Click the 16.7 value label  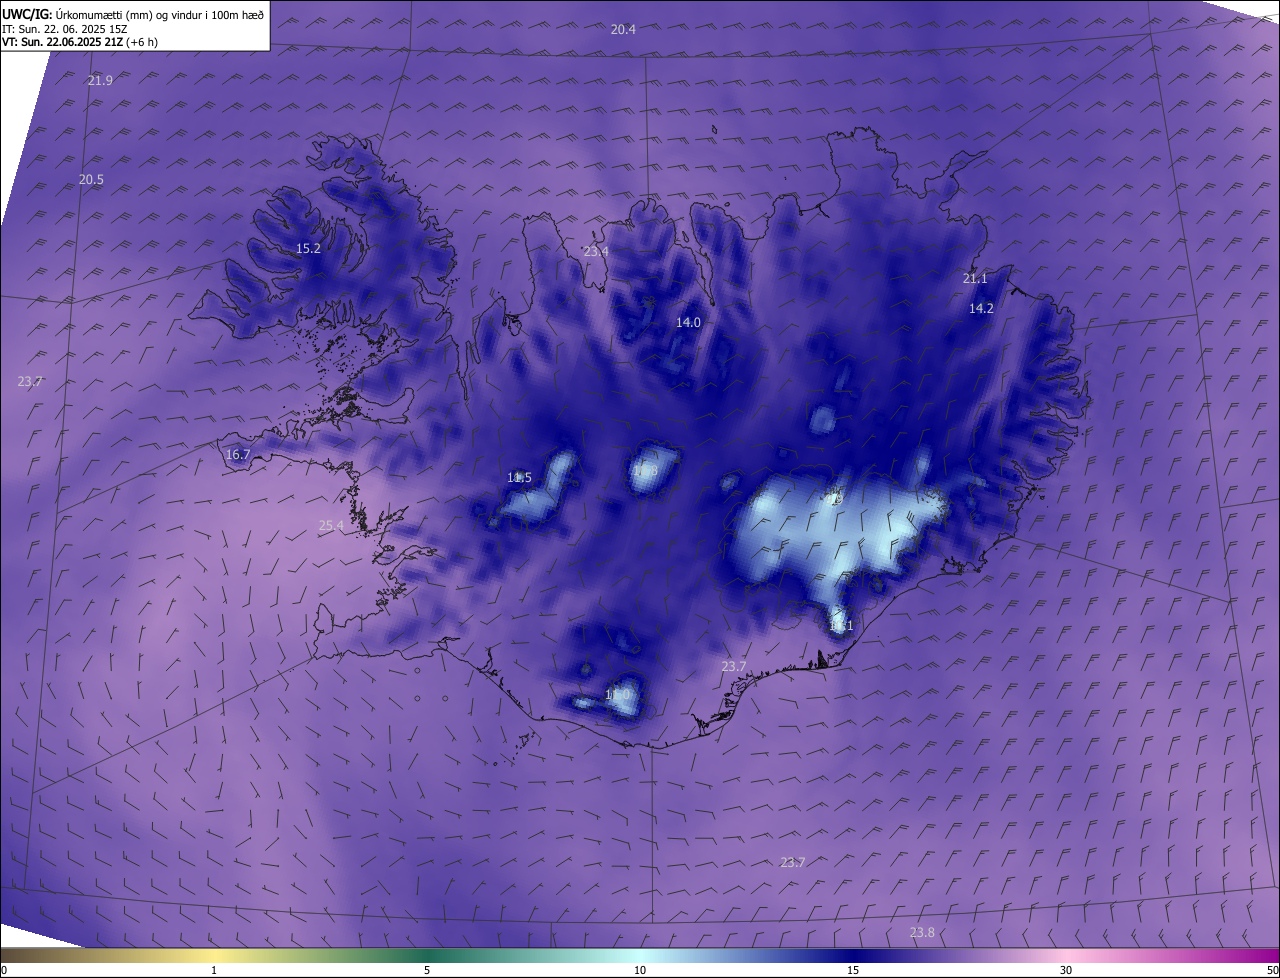[x=238, y=454]
